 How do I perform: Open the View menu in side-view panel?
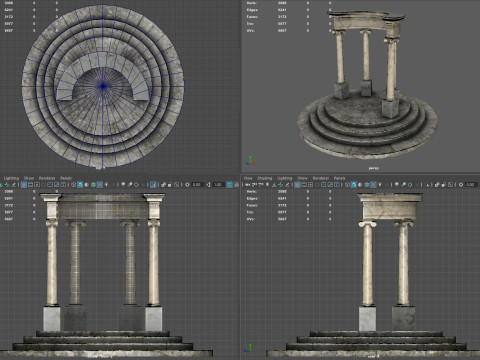[248, 178]
